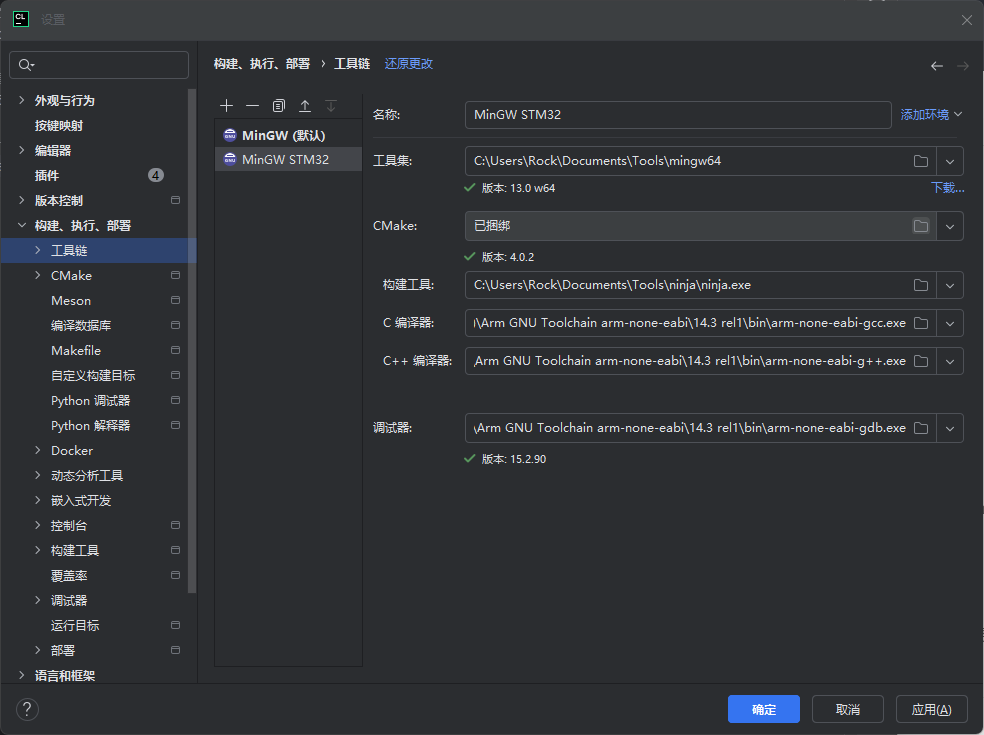This screenshot has width=984, height=735.
Task: Click the back navigation arrow at top right
Action: point(936,64)
